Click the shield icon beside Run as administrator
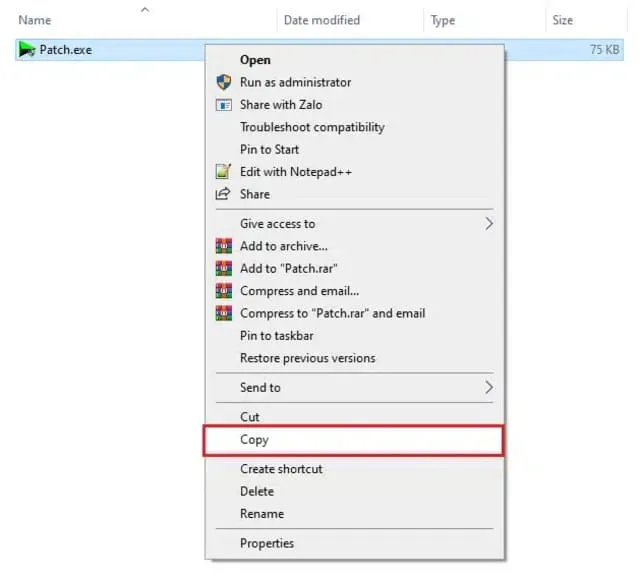 224,82
